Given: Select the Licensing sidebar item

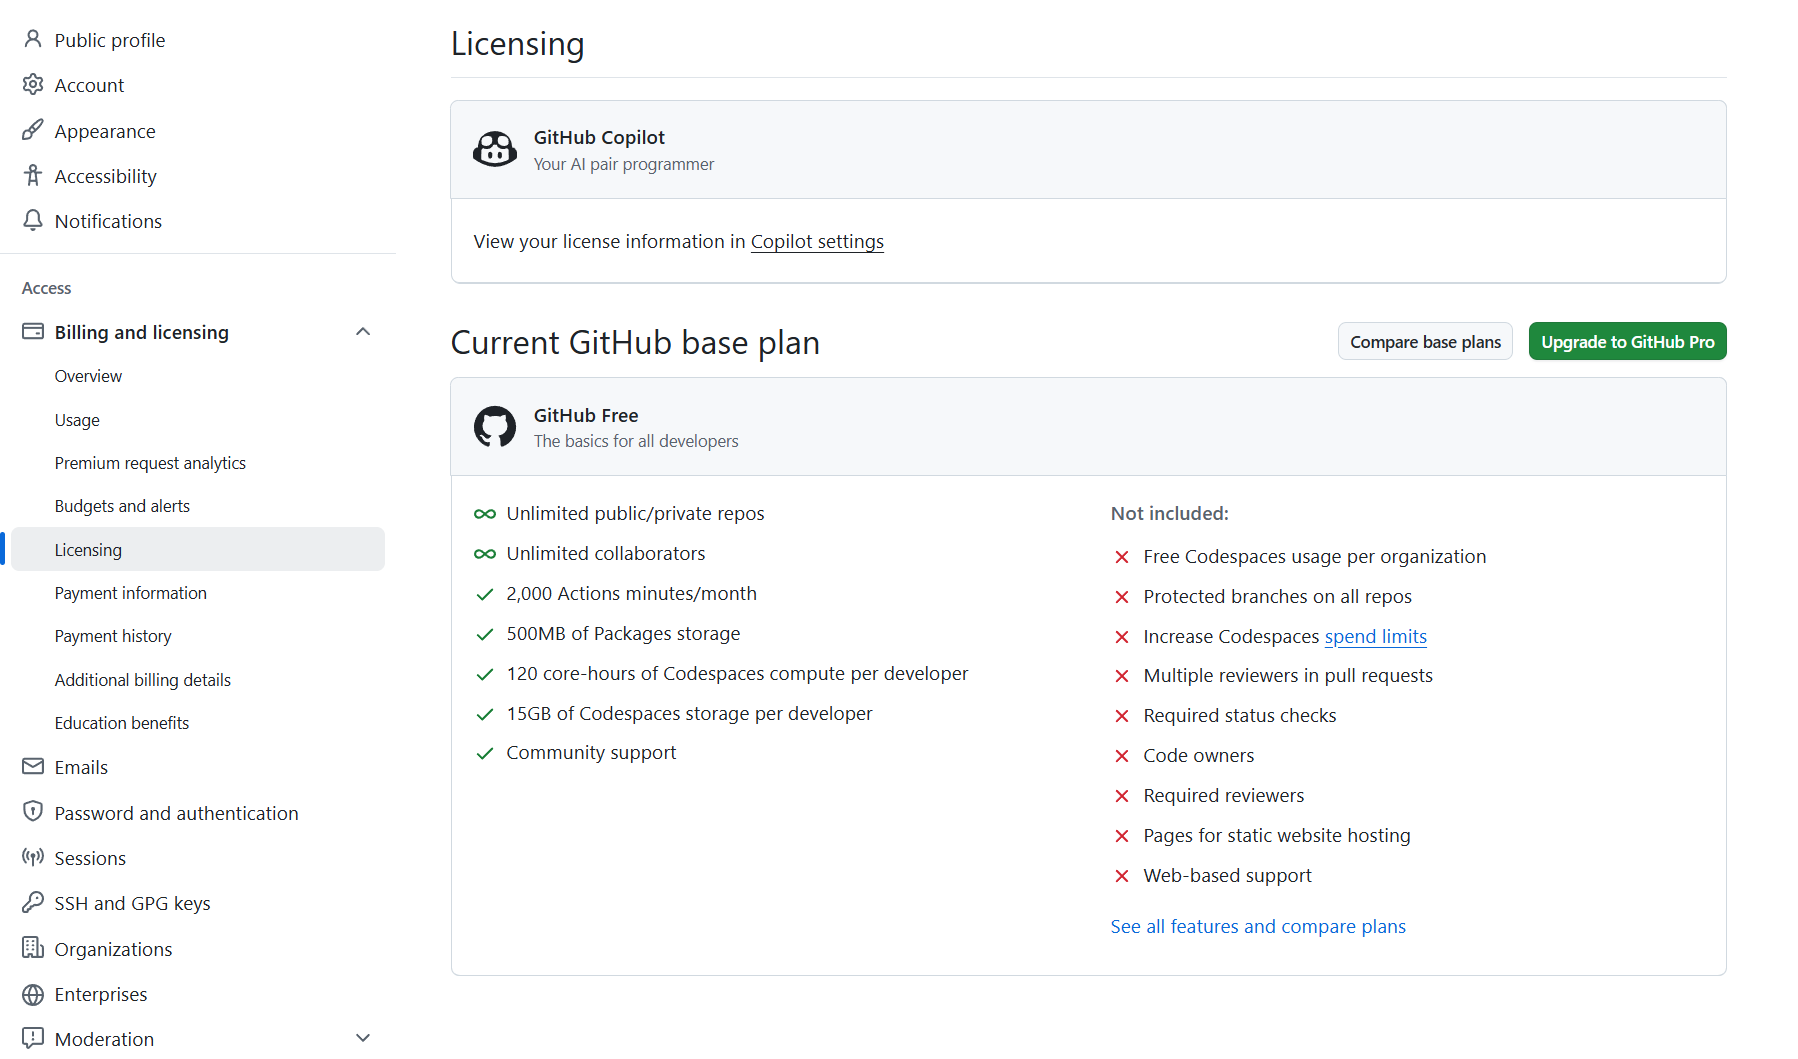Looking at the screenshot, I should click(x=198, y=549).
